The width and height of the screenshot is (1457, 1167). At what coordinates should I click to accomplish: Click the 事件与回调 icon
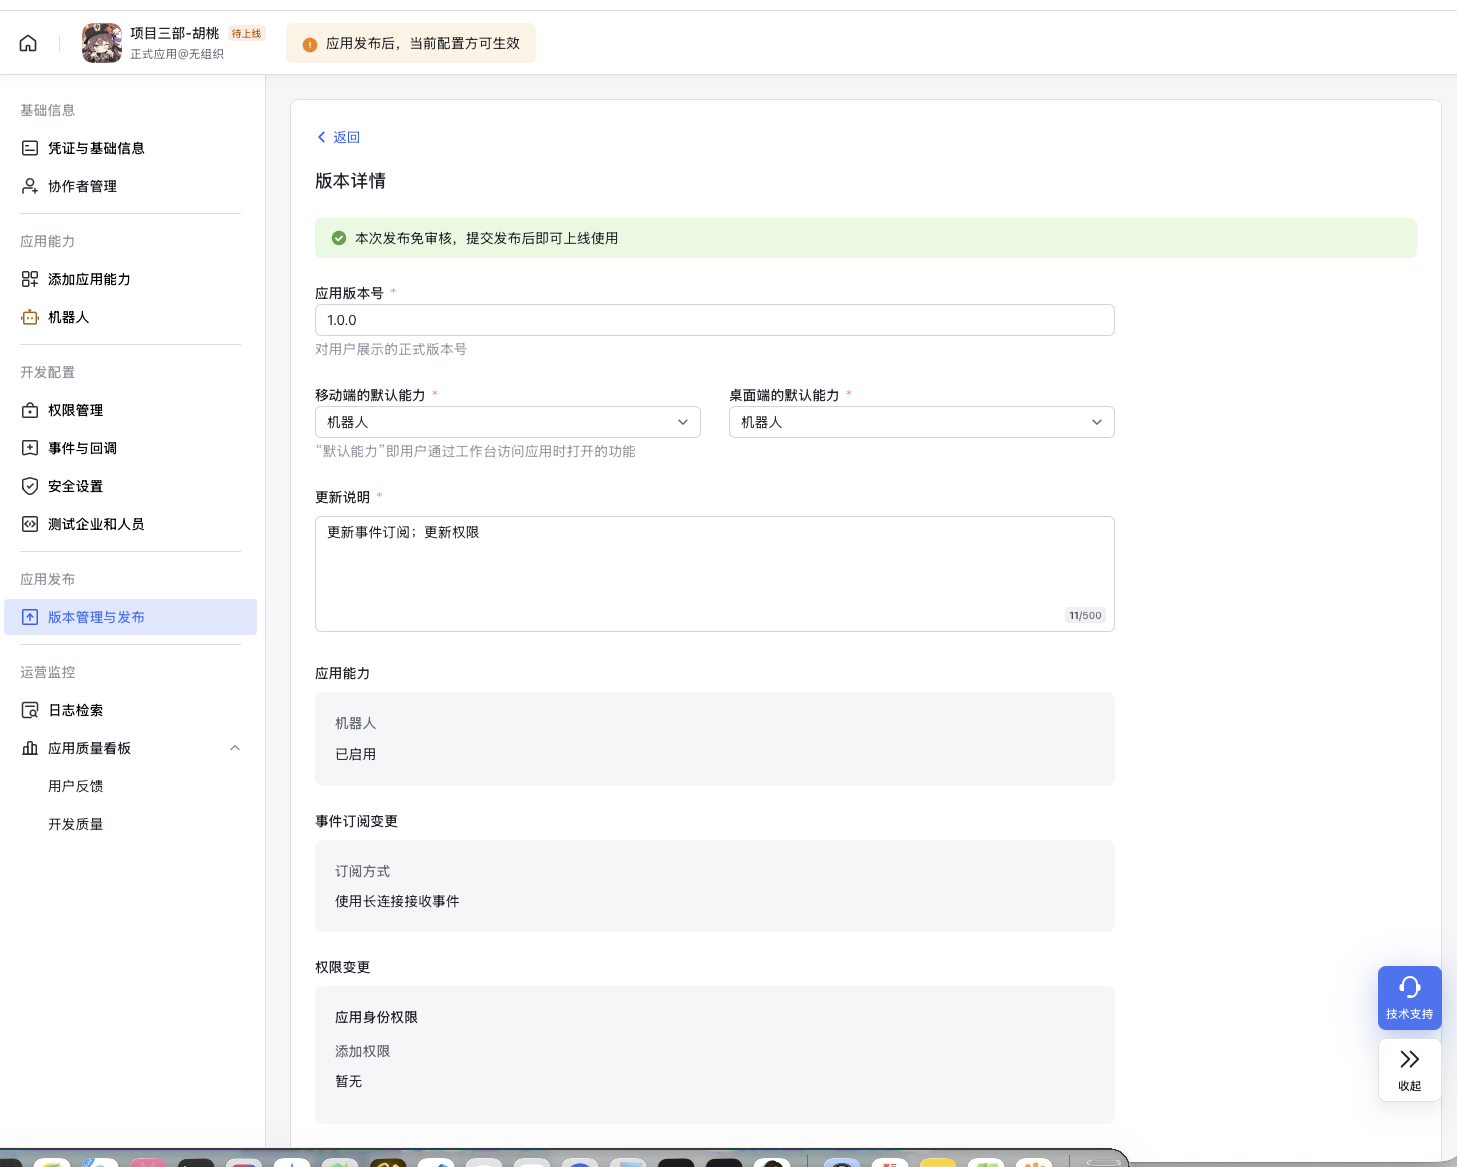[30, 448]
